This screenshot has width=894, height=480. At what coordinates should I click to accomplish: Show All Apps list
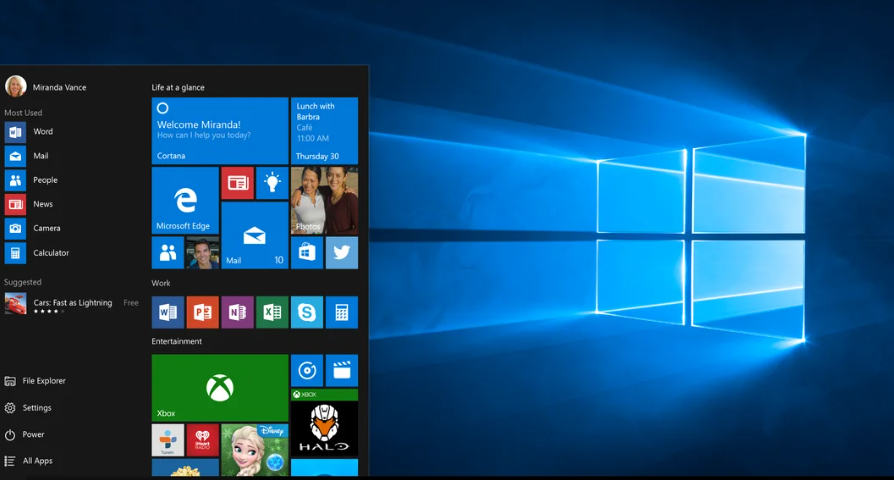pos(29,461)
